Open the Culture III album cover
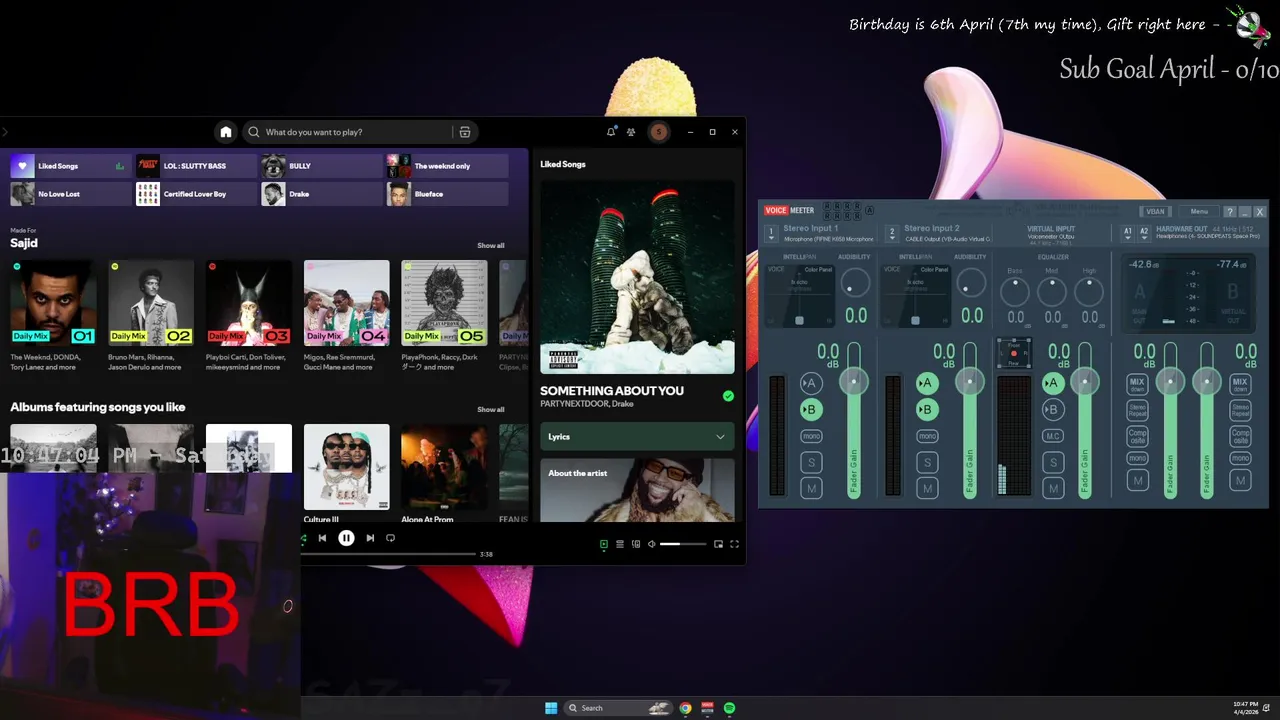This screenshot has height=720, width=1280. [x=347, y=467]
